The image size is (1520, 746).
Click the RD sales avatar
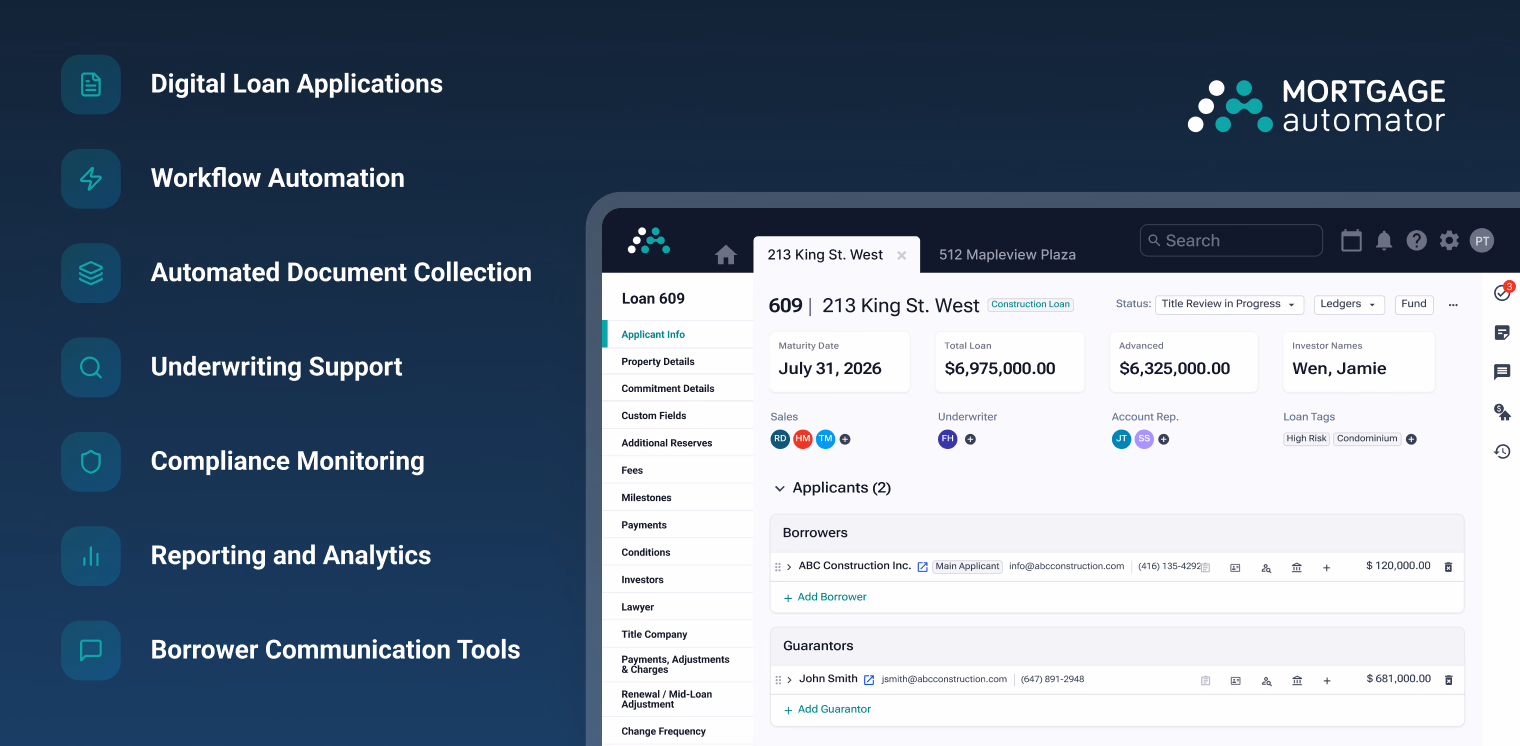pos(780,439)
